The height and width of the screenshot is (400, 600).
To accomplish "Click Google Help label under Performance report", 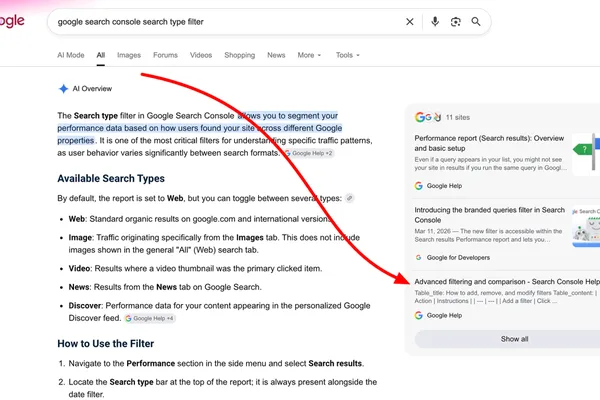I will (x=444, y=186).
